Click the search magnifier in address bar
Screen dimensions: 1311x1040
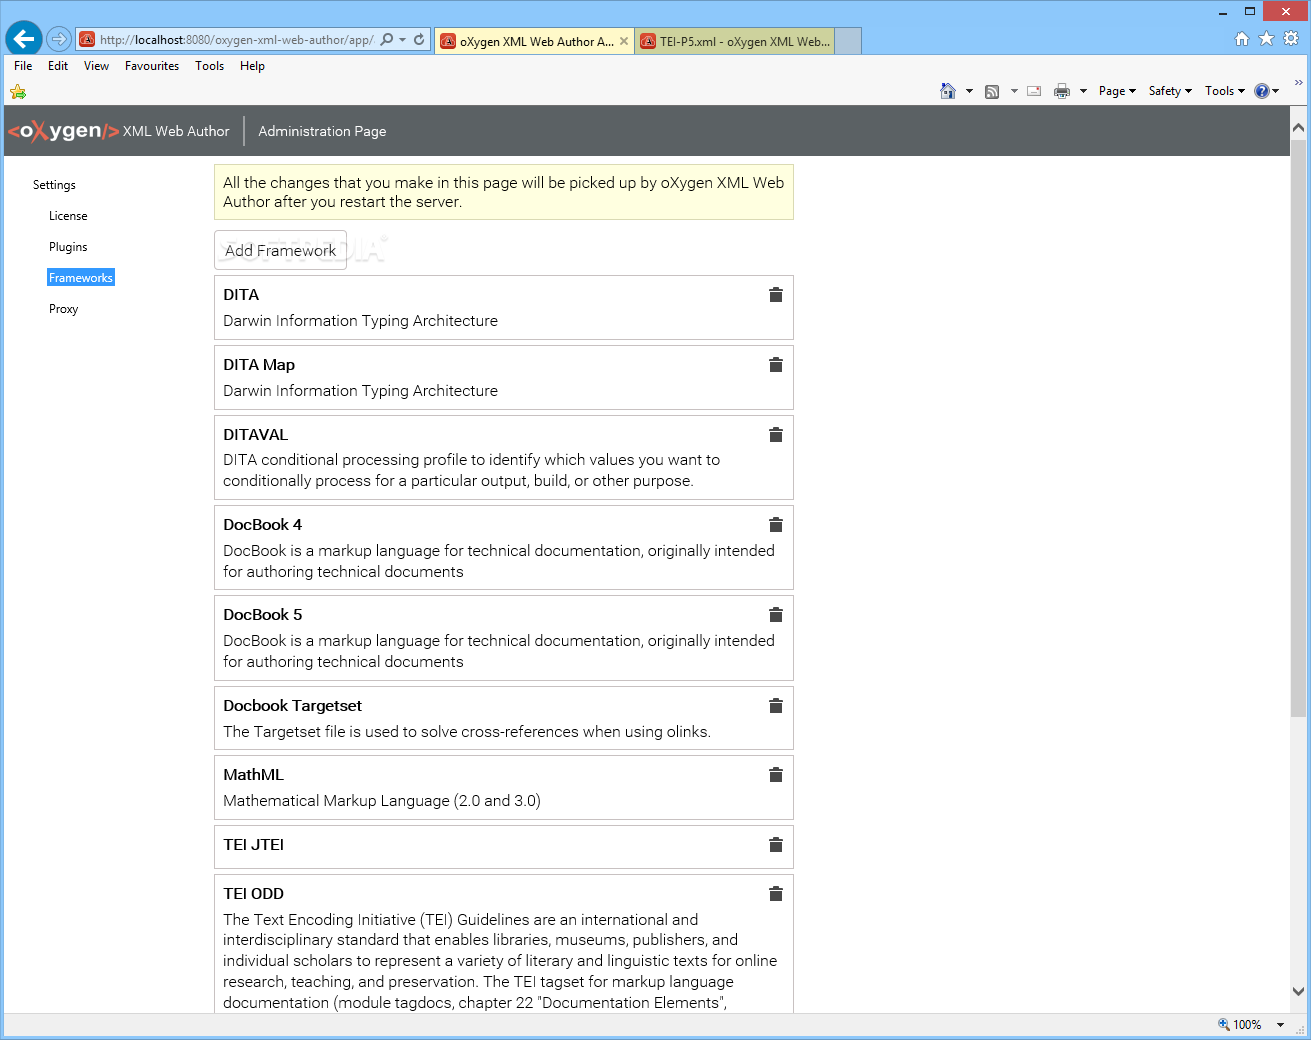pyautogui.click(x=387, y=40)
